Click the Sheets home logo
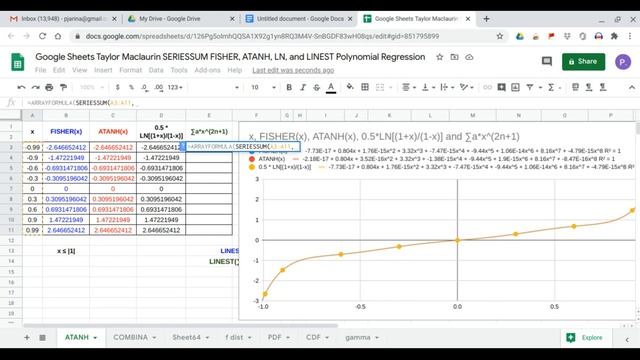This screenshot has width=640, height=360. pos(17,62)
